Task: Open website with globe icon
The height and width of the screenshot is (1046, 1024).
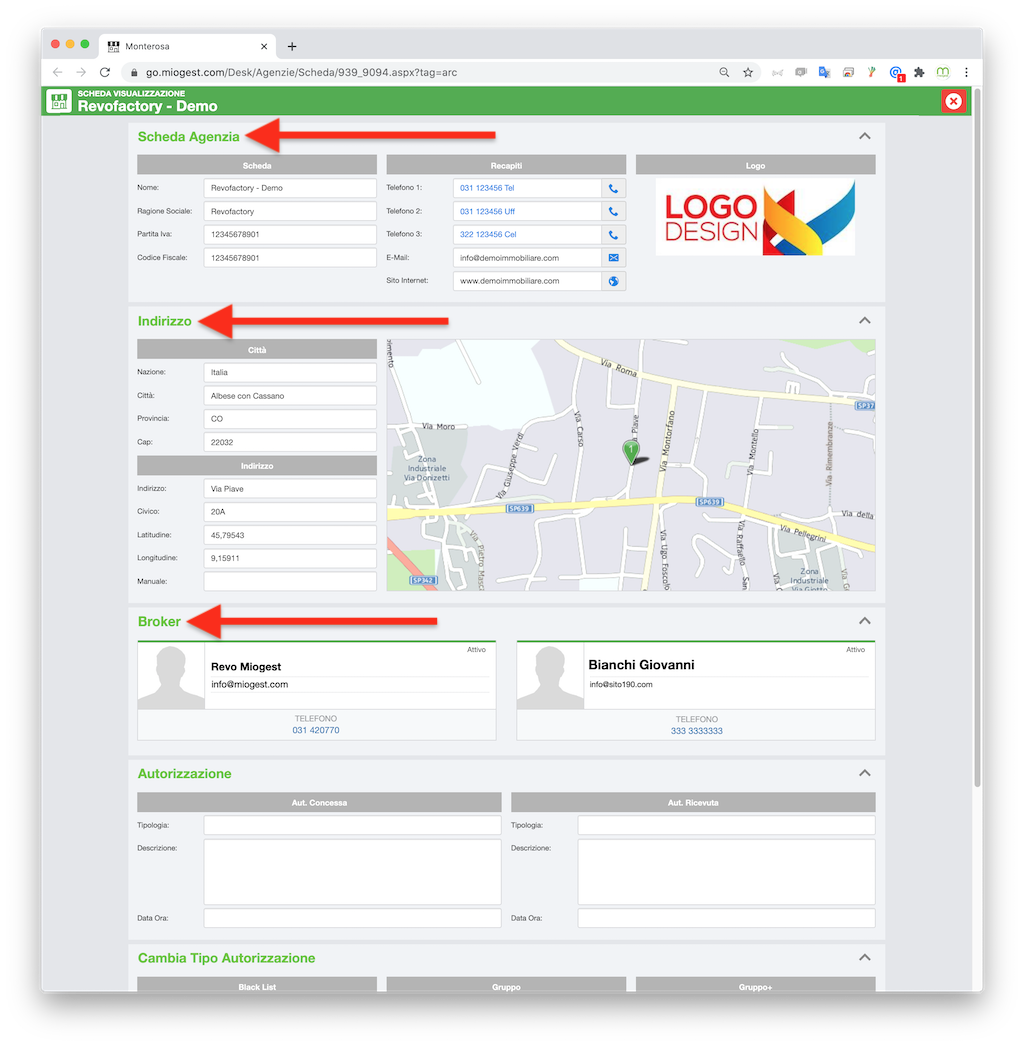Action: pyautogui.click(x=613, y=281)
